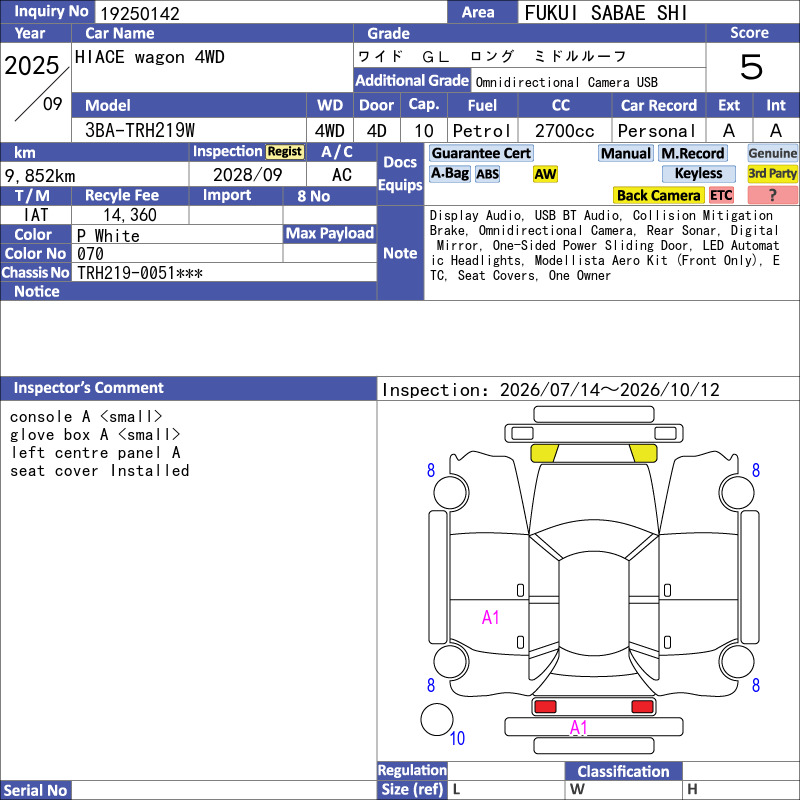Screen dimensions: 800x800
Task: Click the Max Payload label
Action: click(x=330, y=234)
